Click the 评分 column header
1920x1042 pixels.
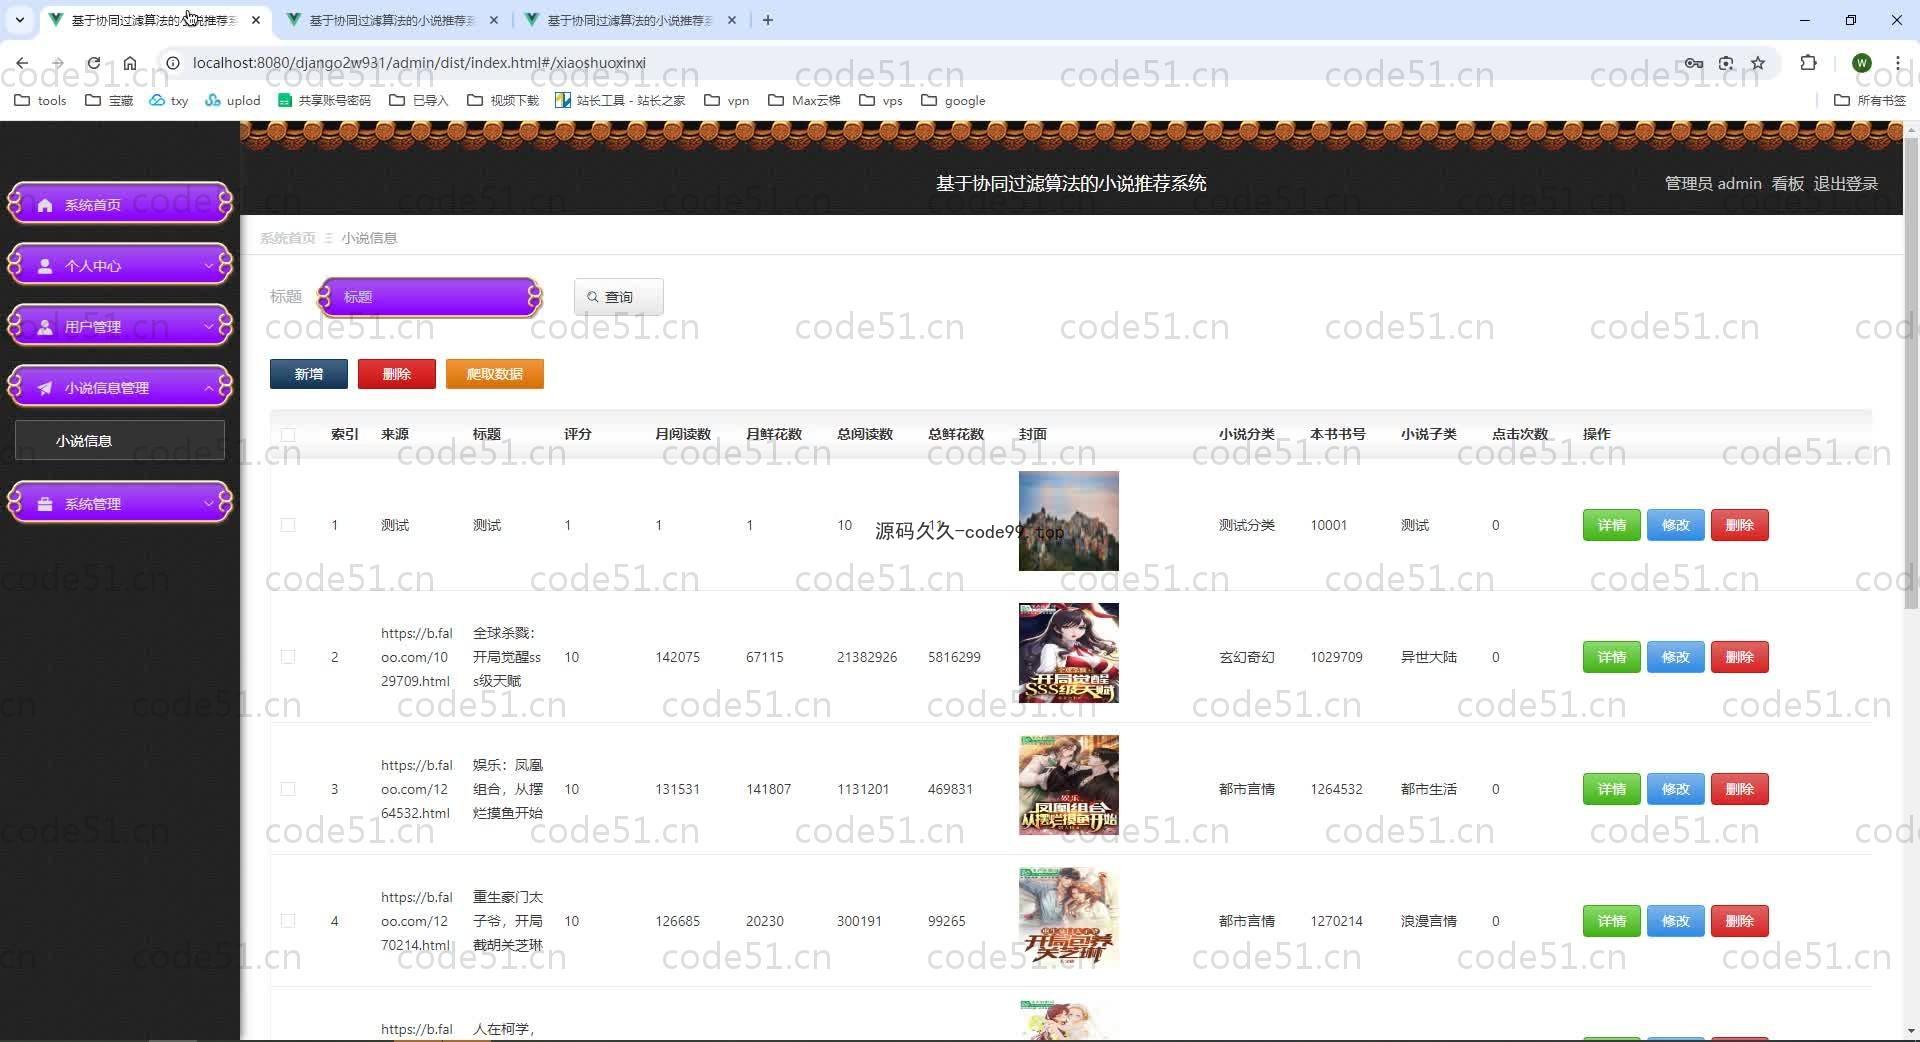pos(577,434)
